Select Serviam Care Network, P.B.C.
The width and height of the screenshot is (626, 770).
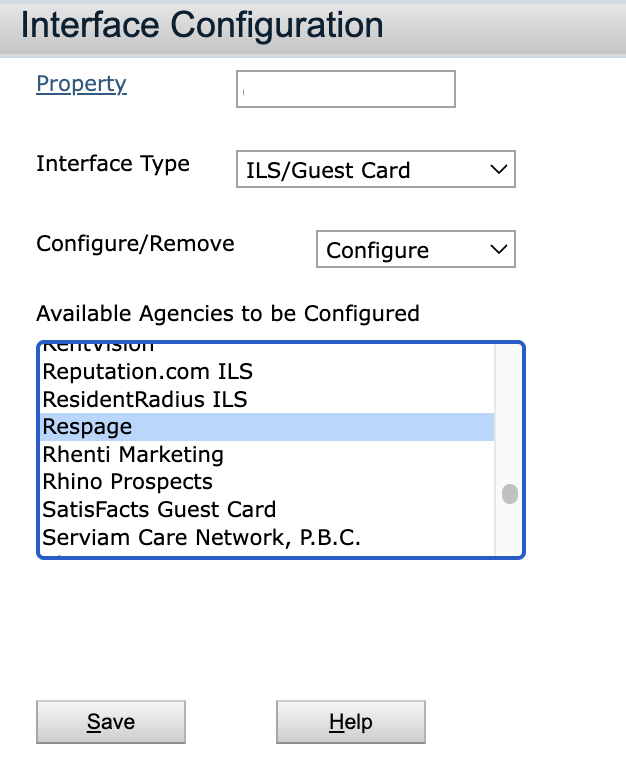pyautogui.click(x=201, y=537)
